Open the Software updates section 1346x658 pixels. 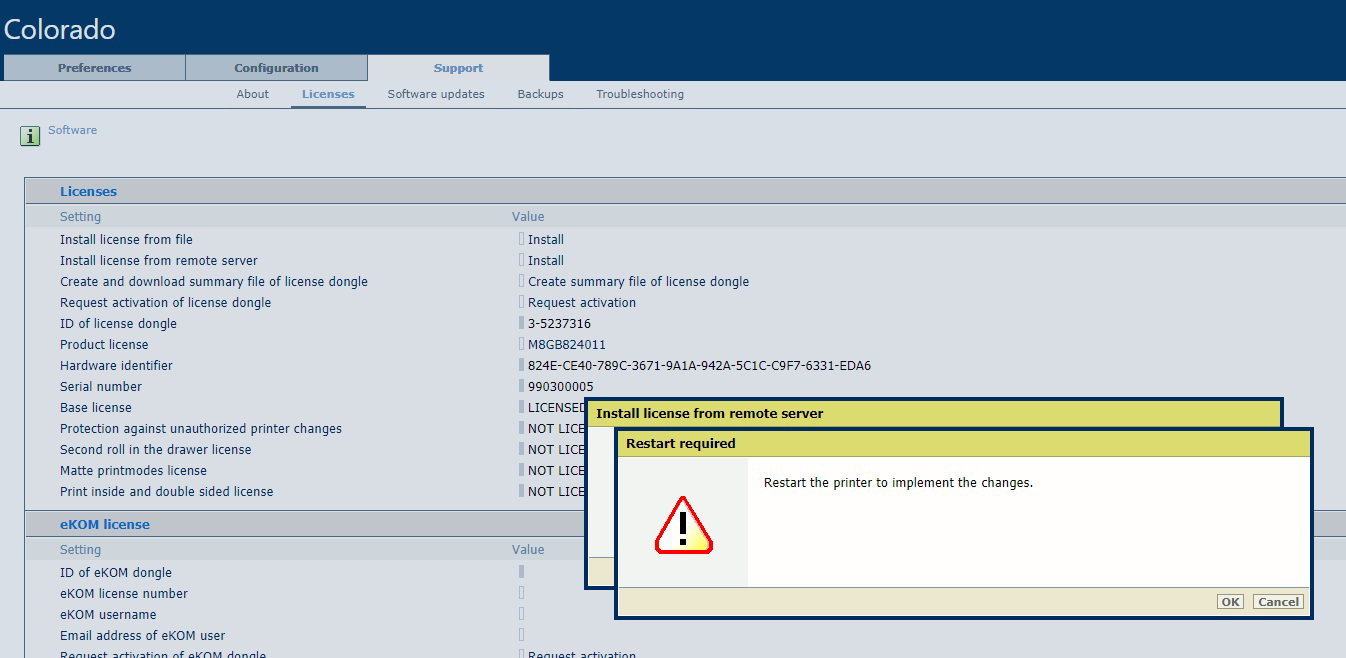436,94
